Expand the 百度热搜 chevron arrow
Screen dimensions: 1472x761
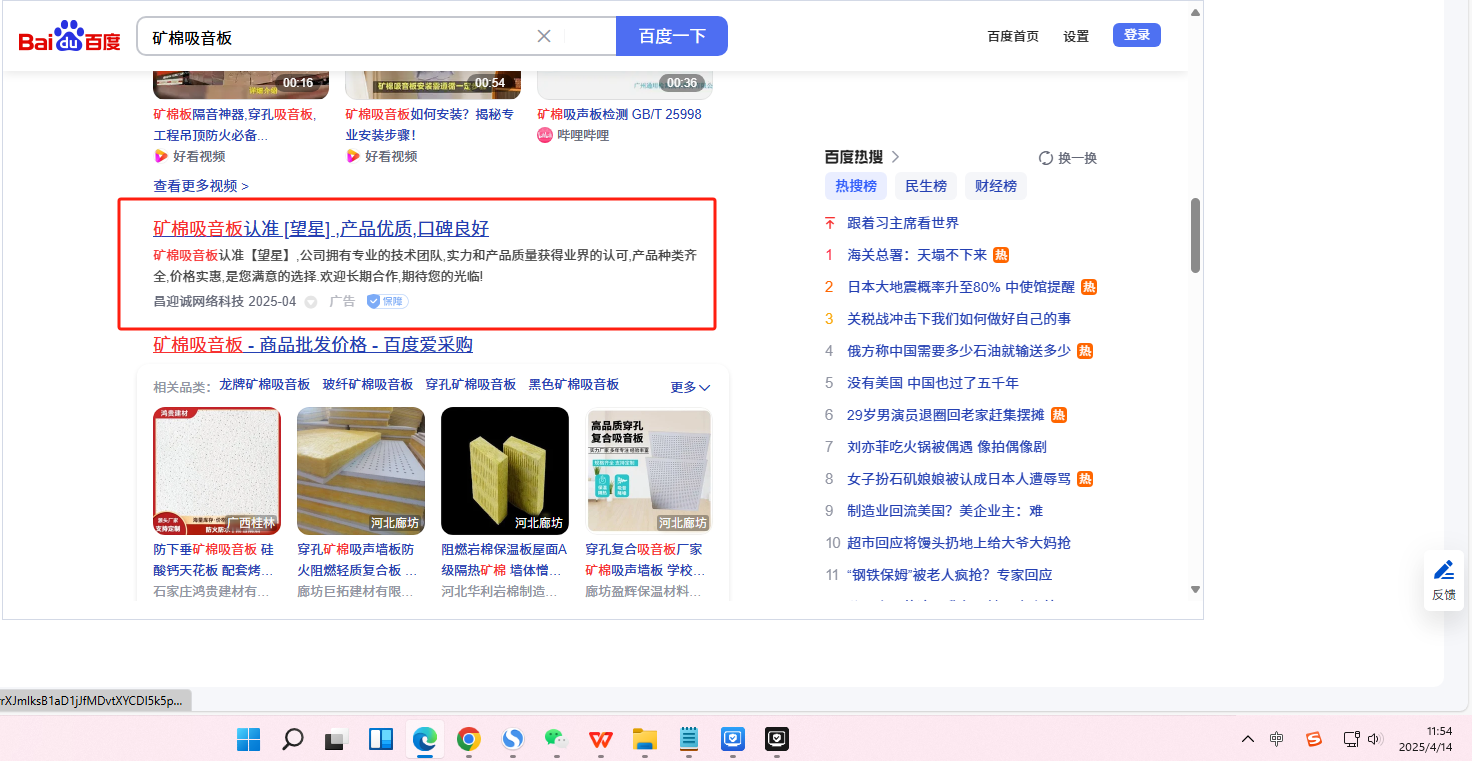[x=896, y=157]
